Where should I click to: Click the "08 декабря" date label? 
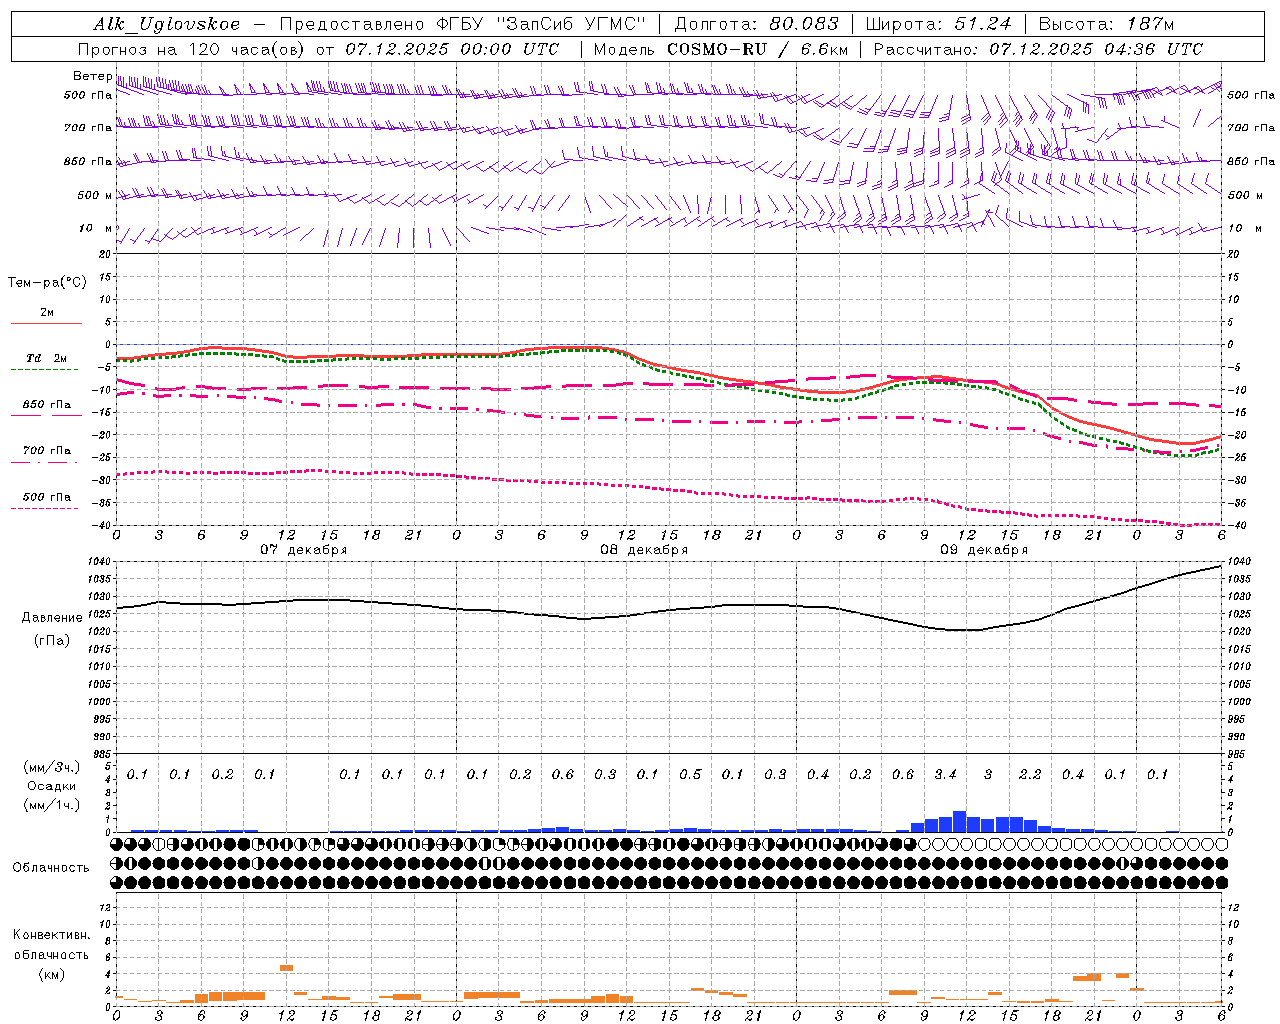click(644, 550)
